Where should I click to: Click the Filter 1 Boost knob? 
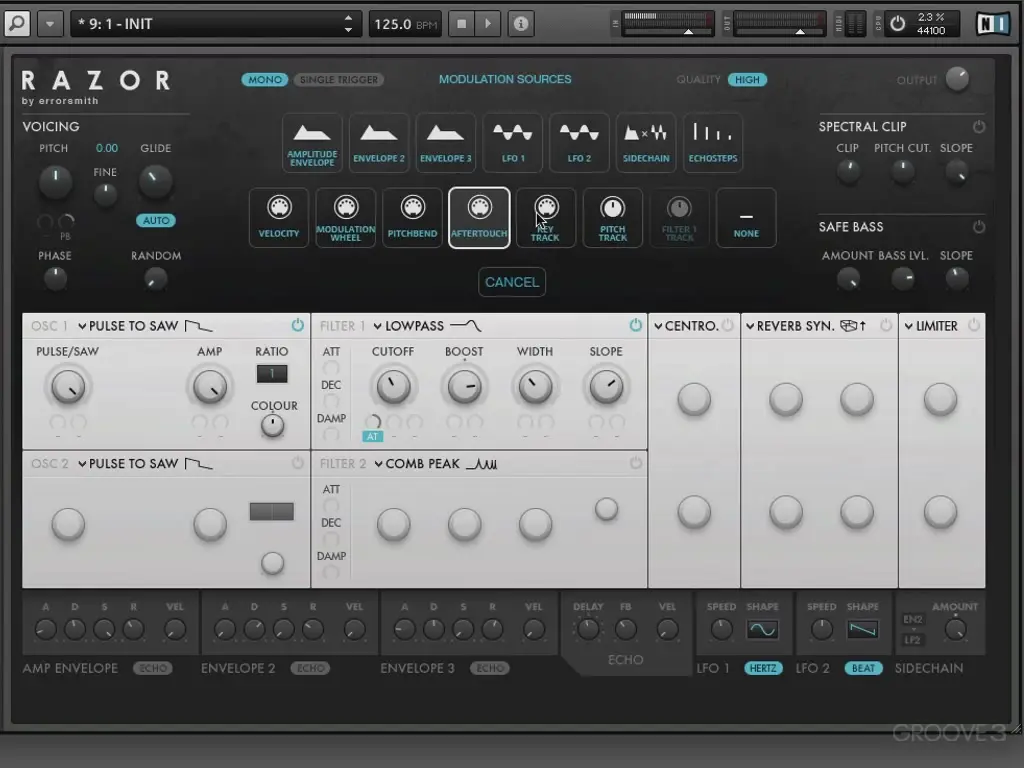click(464, 387)
